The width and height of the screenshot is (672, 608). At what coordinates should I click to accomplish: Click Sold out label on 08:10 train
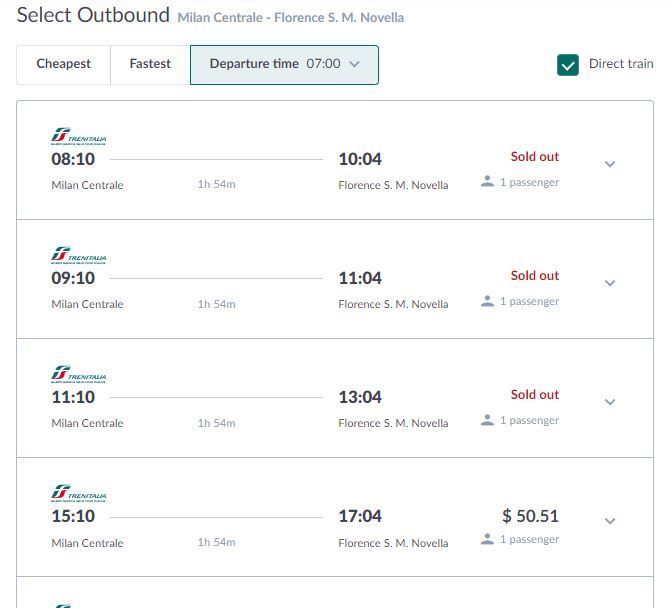[535, 156]
